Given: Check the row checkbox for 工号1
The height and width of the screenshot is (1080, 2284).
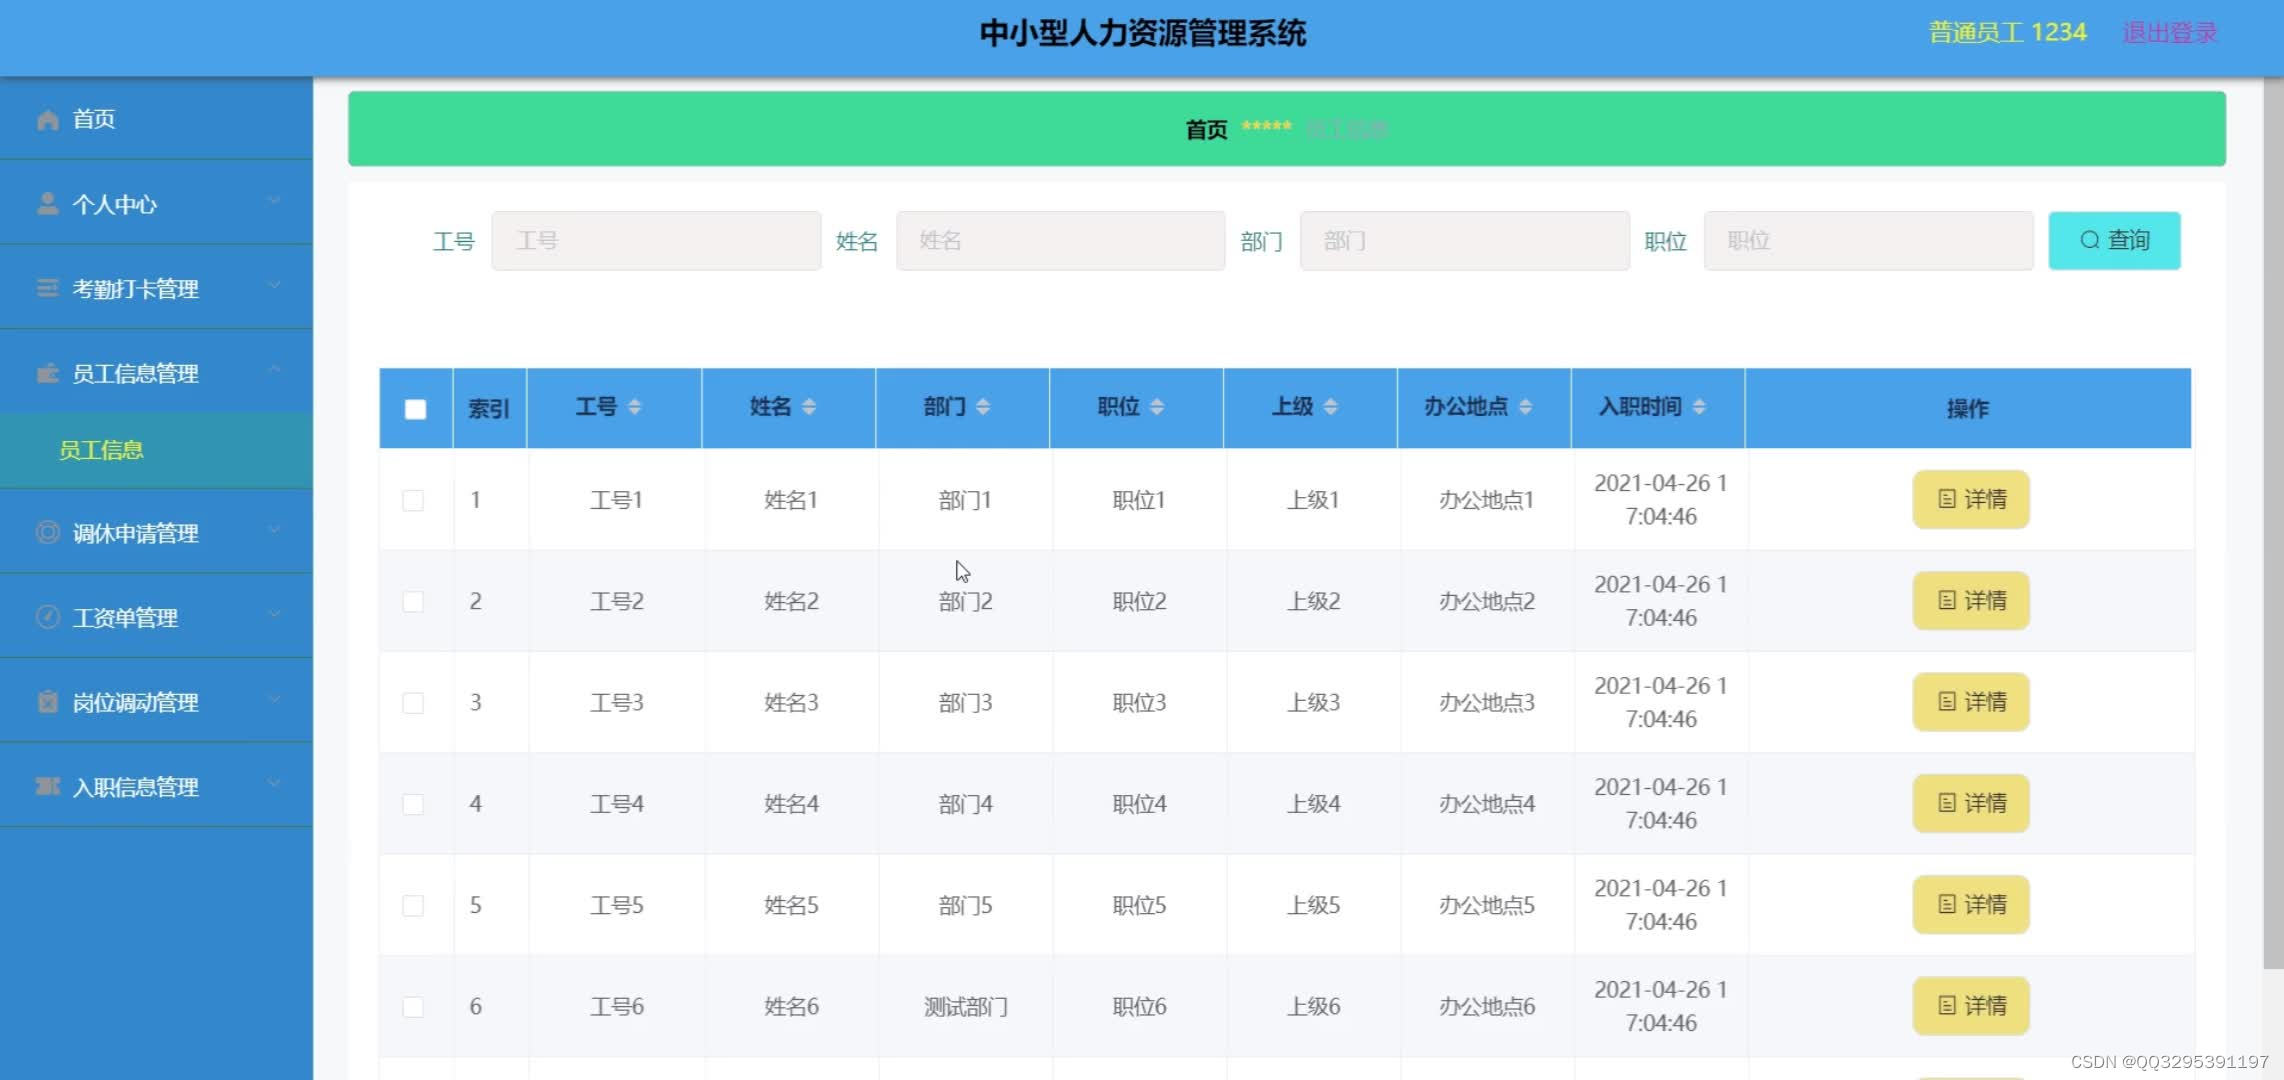Looking at the screenshot, I should coord(413,500).
